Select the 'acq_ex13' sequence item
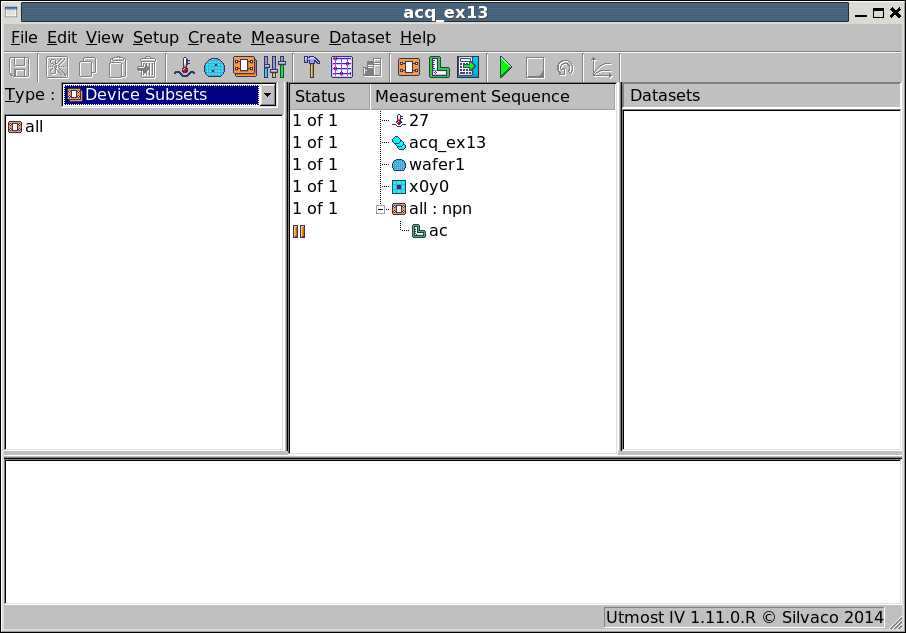 click(x=447, y=143)
